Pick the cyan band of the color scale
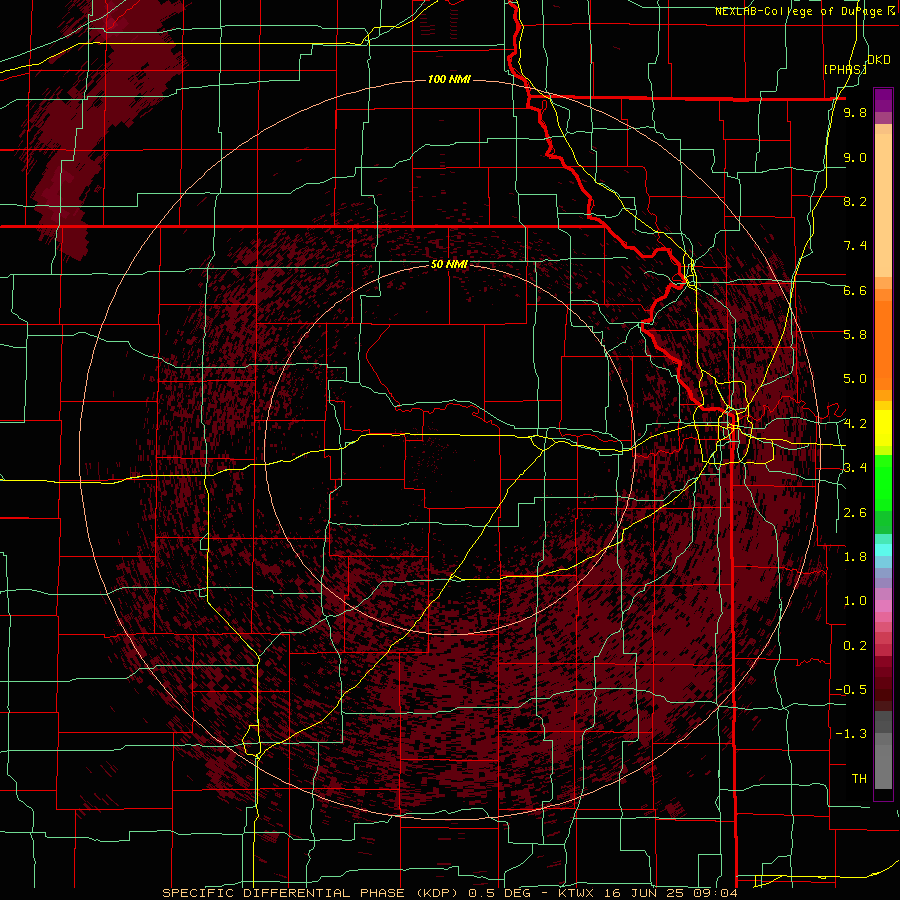 (x=883, y=549)
